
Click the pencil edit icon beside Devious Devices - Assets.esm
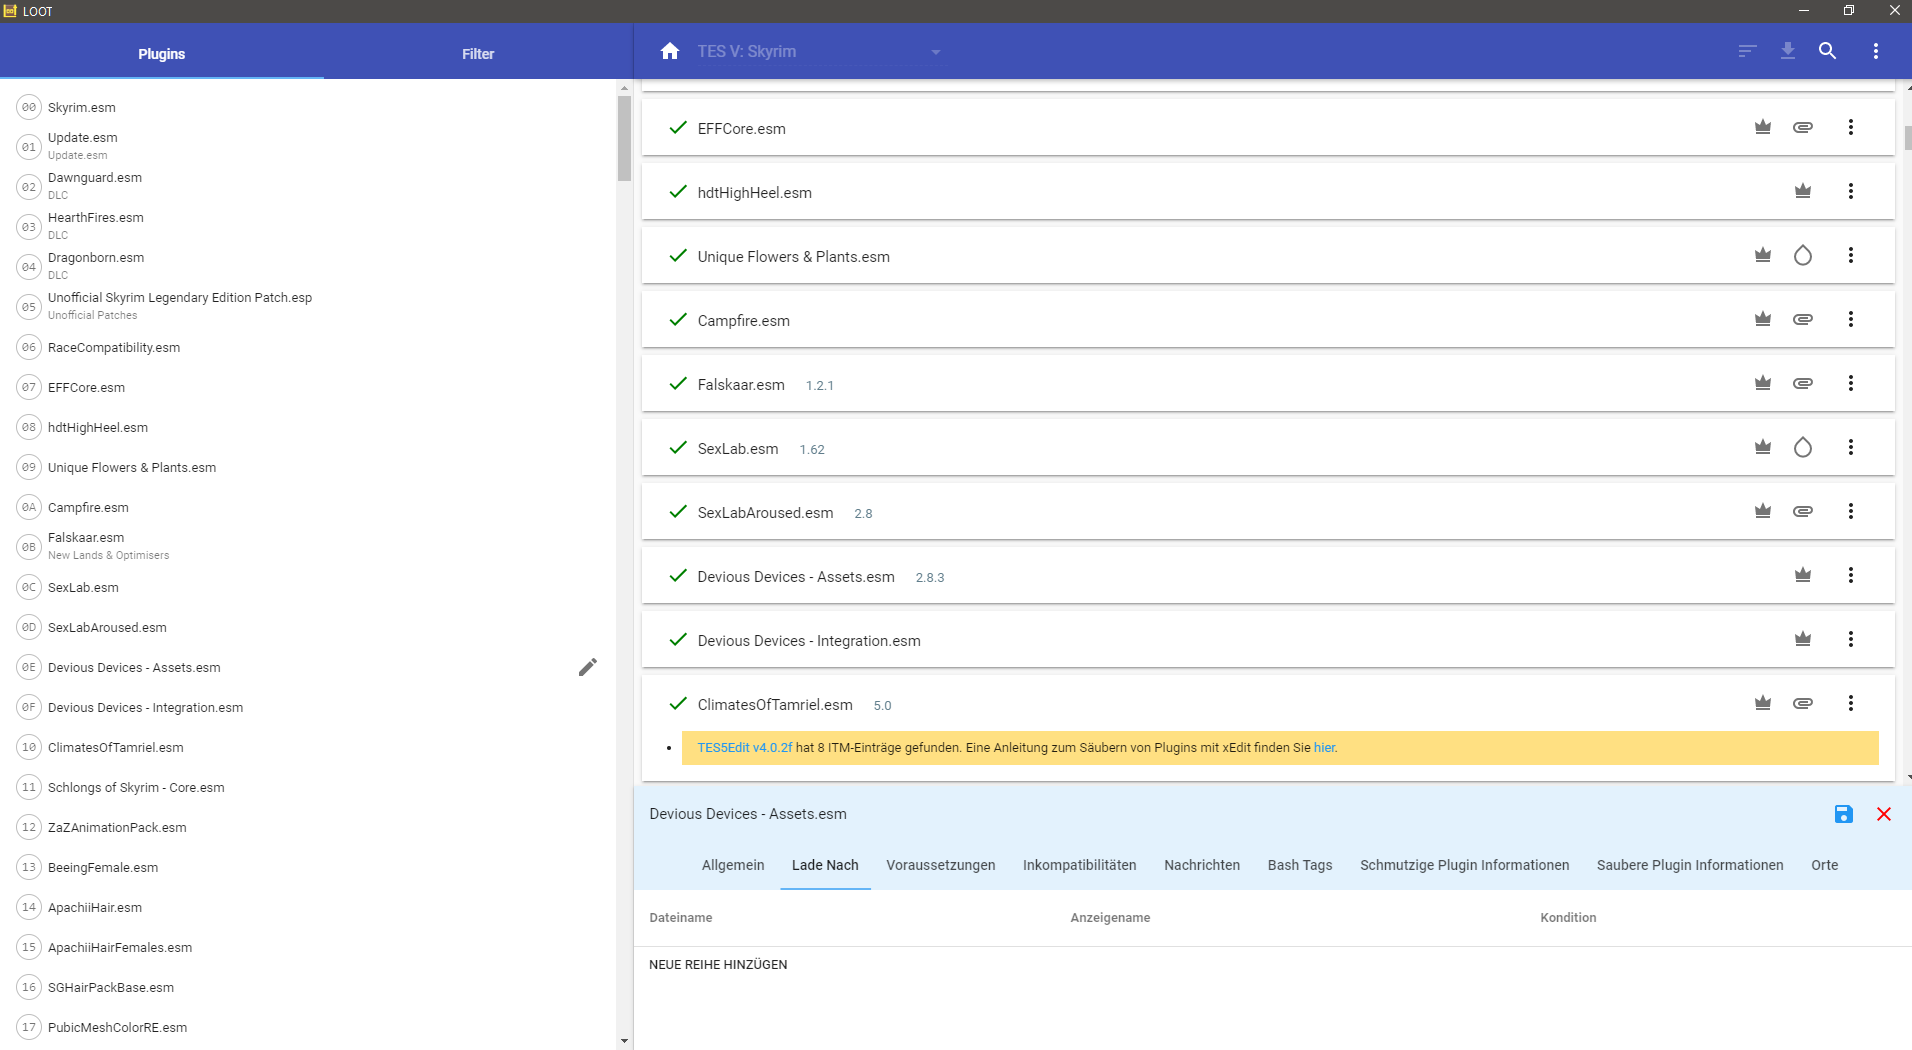[588, 667]
